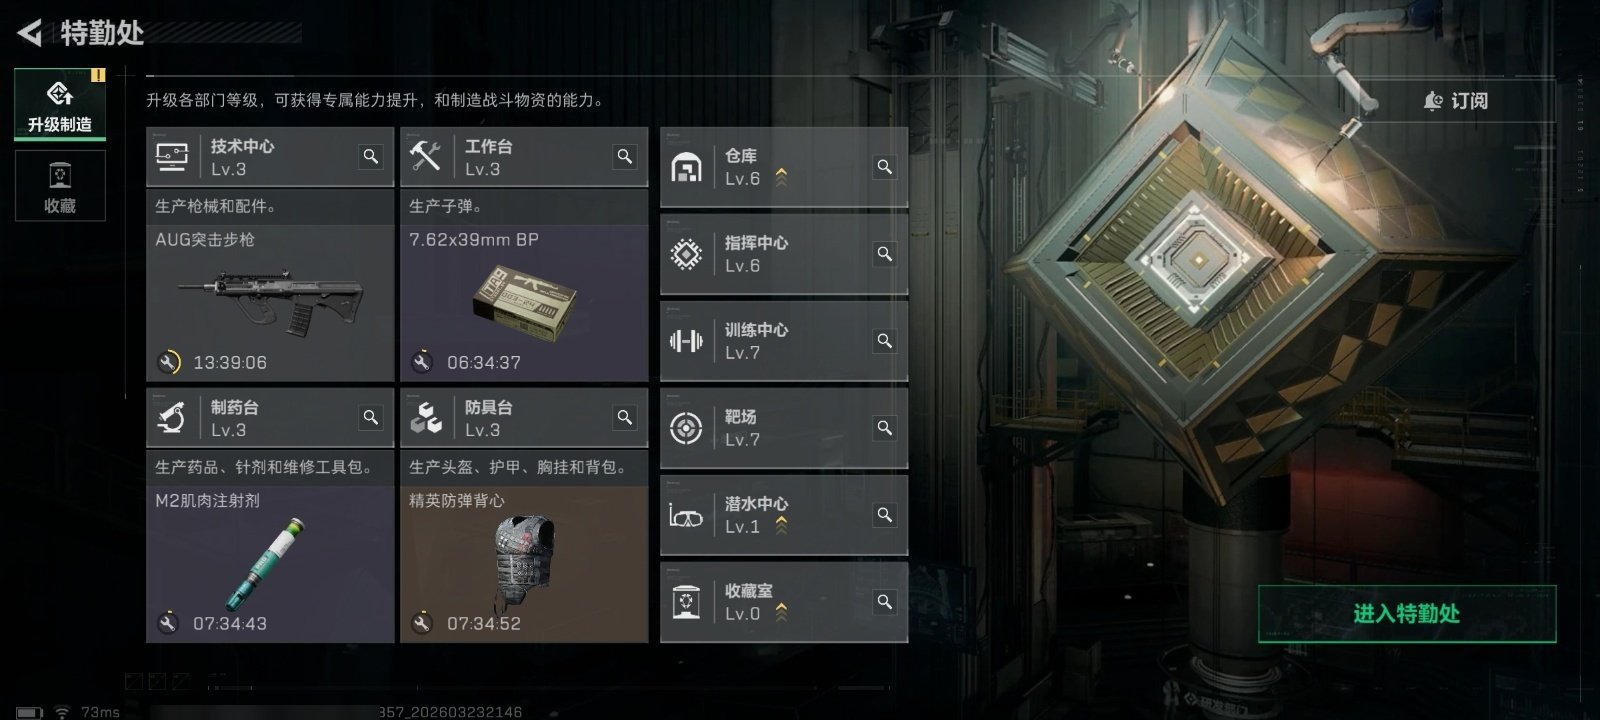
Task: Switch to the 收藏 sidebar tab
Action: point(60,186)
